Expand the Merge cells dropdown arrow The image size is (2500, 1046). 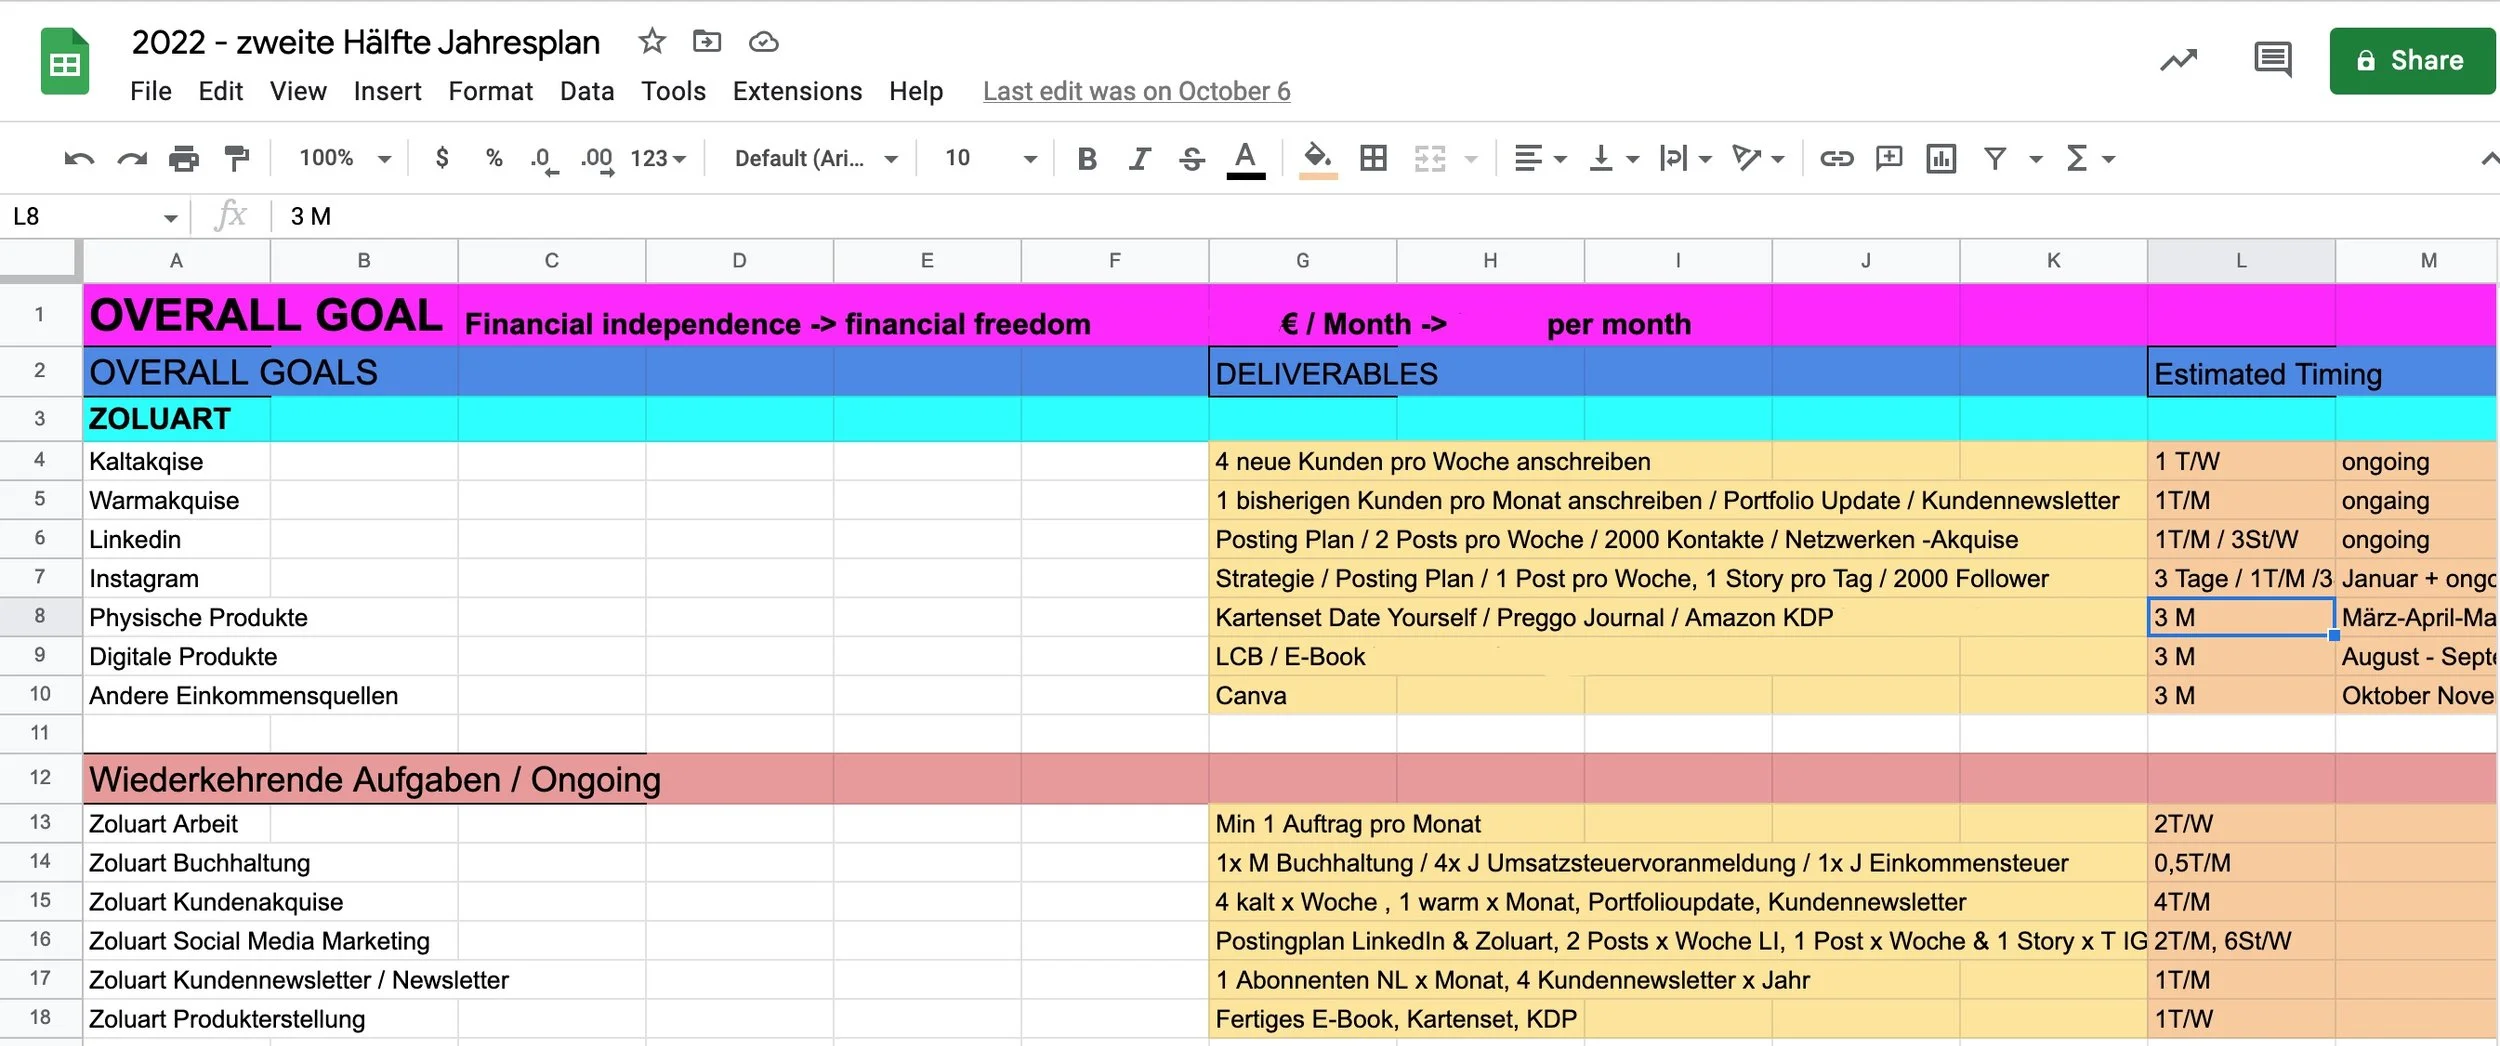point(1471,159)
